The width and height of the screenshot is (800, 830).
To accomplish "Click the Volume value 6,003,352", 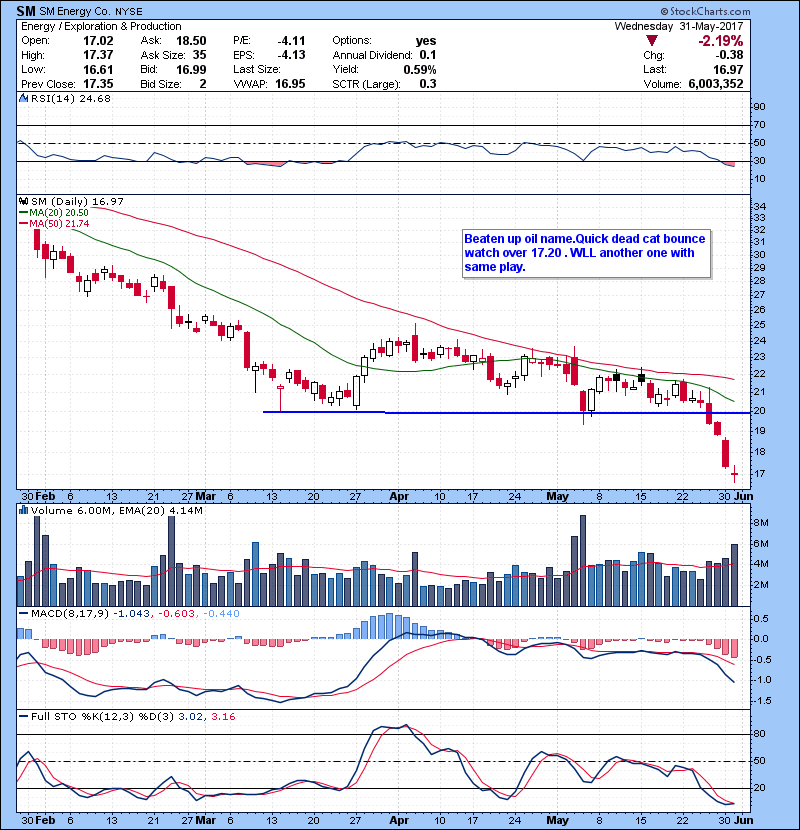I will (x=716, y=84).
